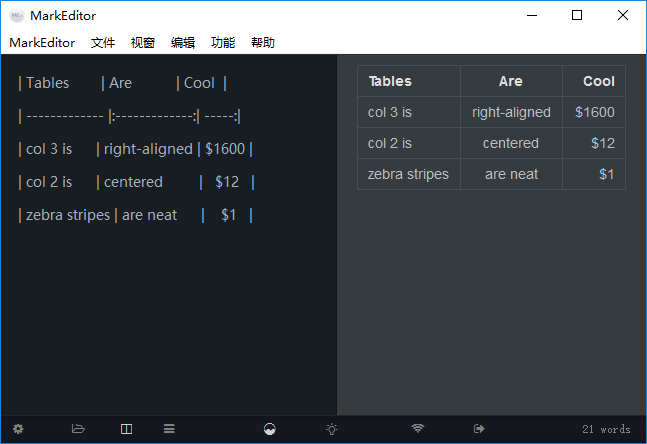Click the $1600 cell in preview
The image size is (647, 444).
pyautogui.click(x=594, y=112)
